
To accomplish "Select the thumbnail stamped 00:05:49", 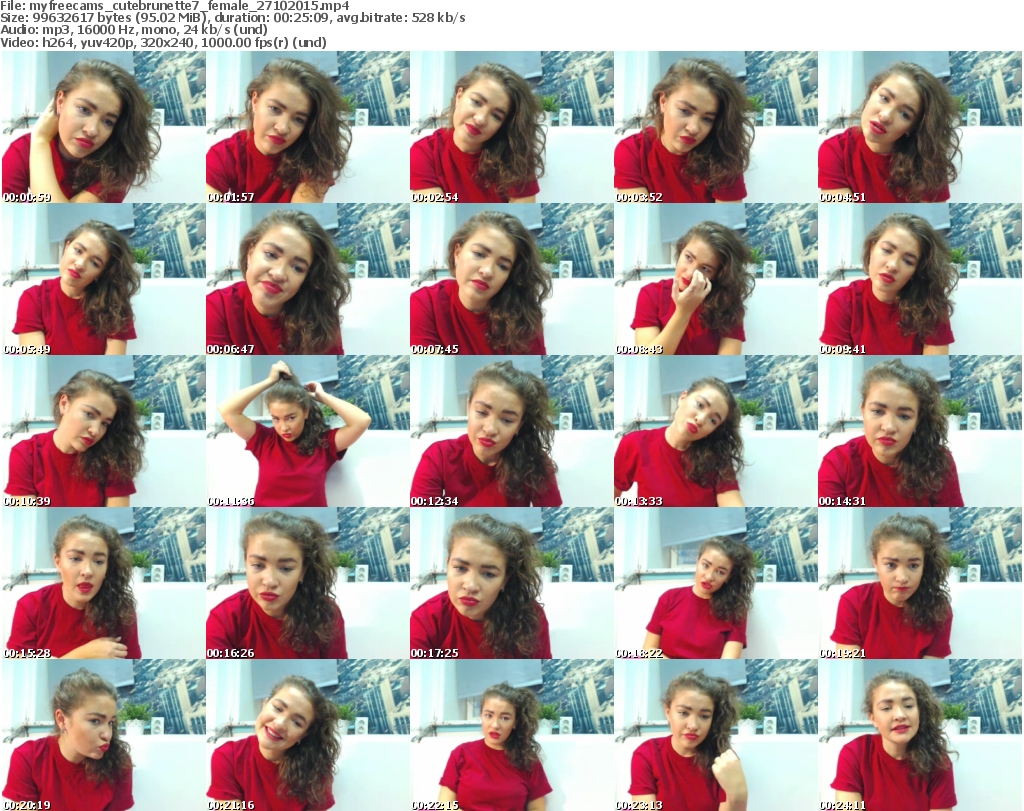I will (x=104, y=279).
